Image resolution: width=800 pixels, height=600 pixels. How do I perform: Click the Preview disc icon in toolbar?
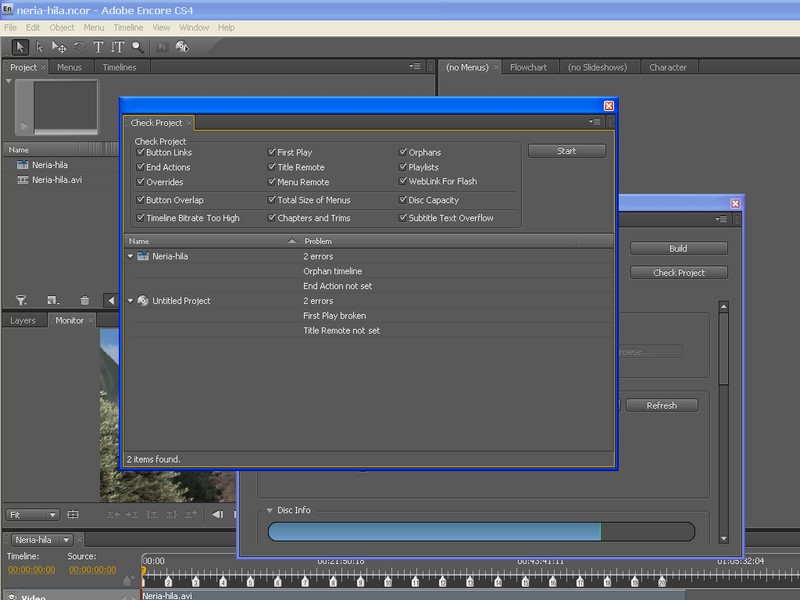(x=184, y=46)
